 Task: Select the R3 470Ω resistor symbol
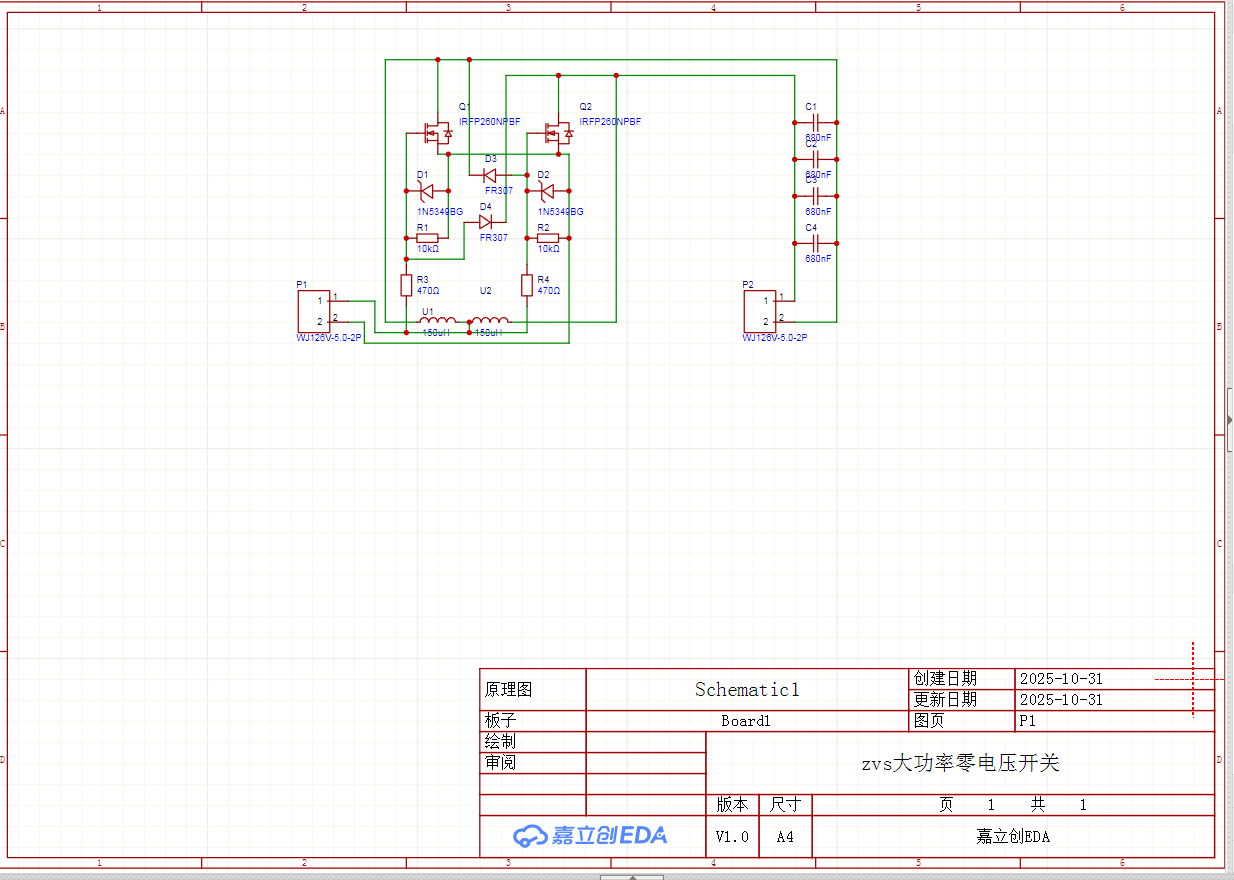point(406,285)
